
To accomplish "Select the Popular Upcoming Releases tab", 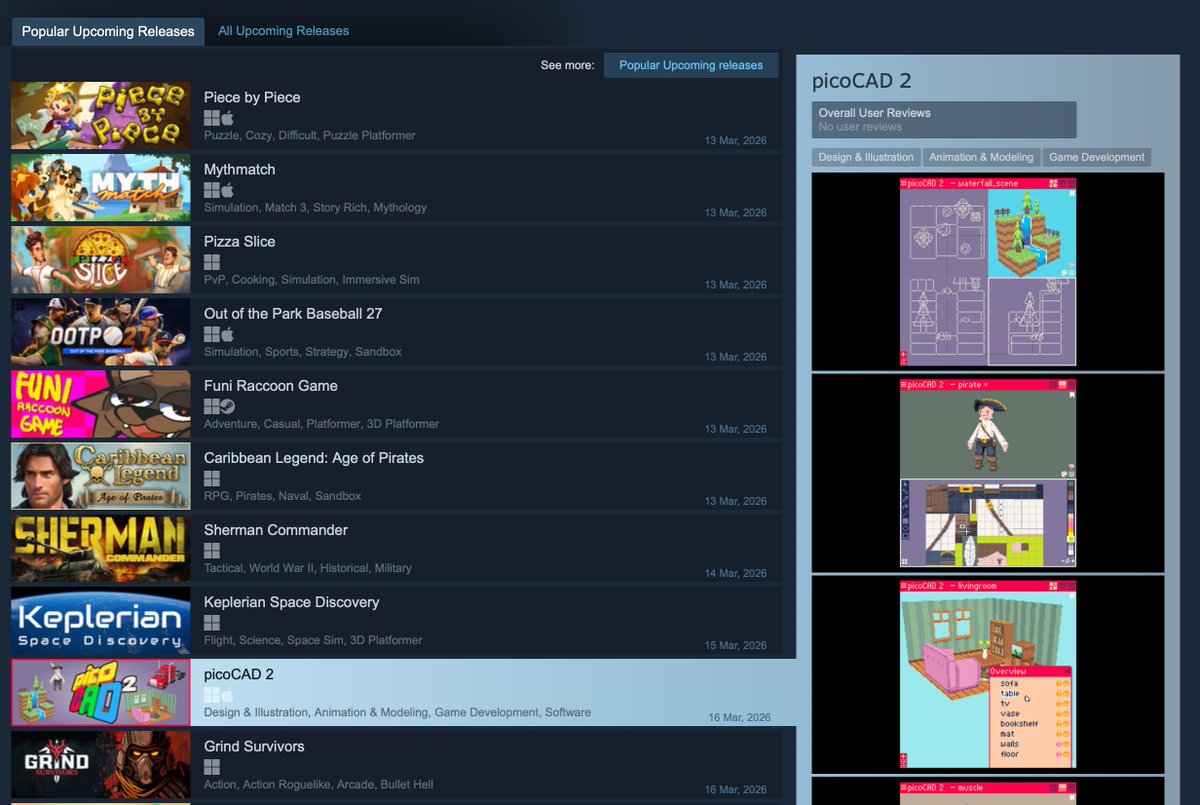I will 107,31.
